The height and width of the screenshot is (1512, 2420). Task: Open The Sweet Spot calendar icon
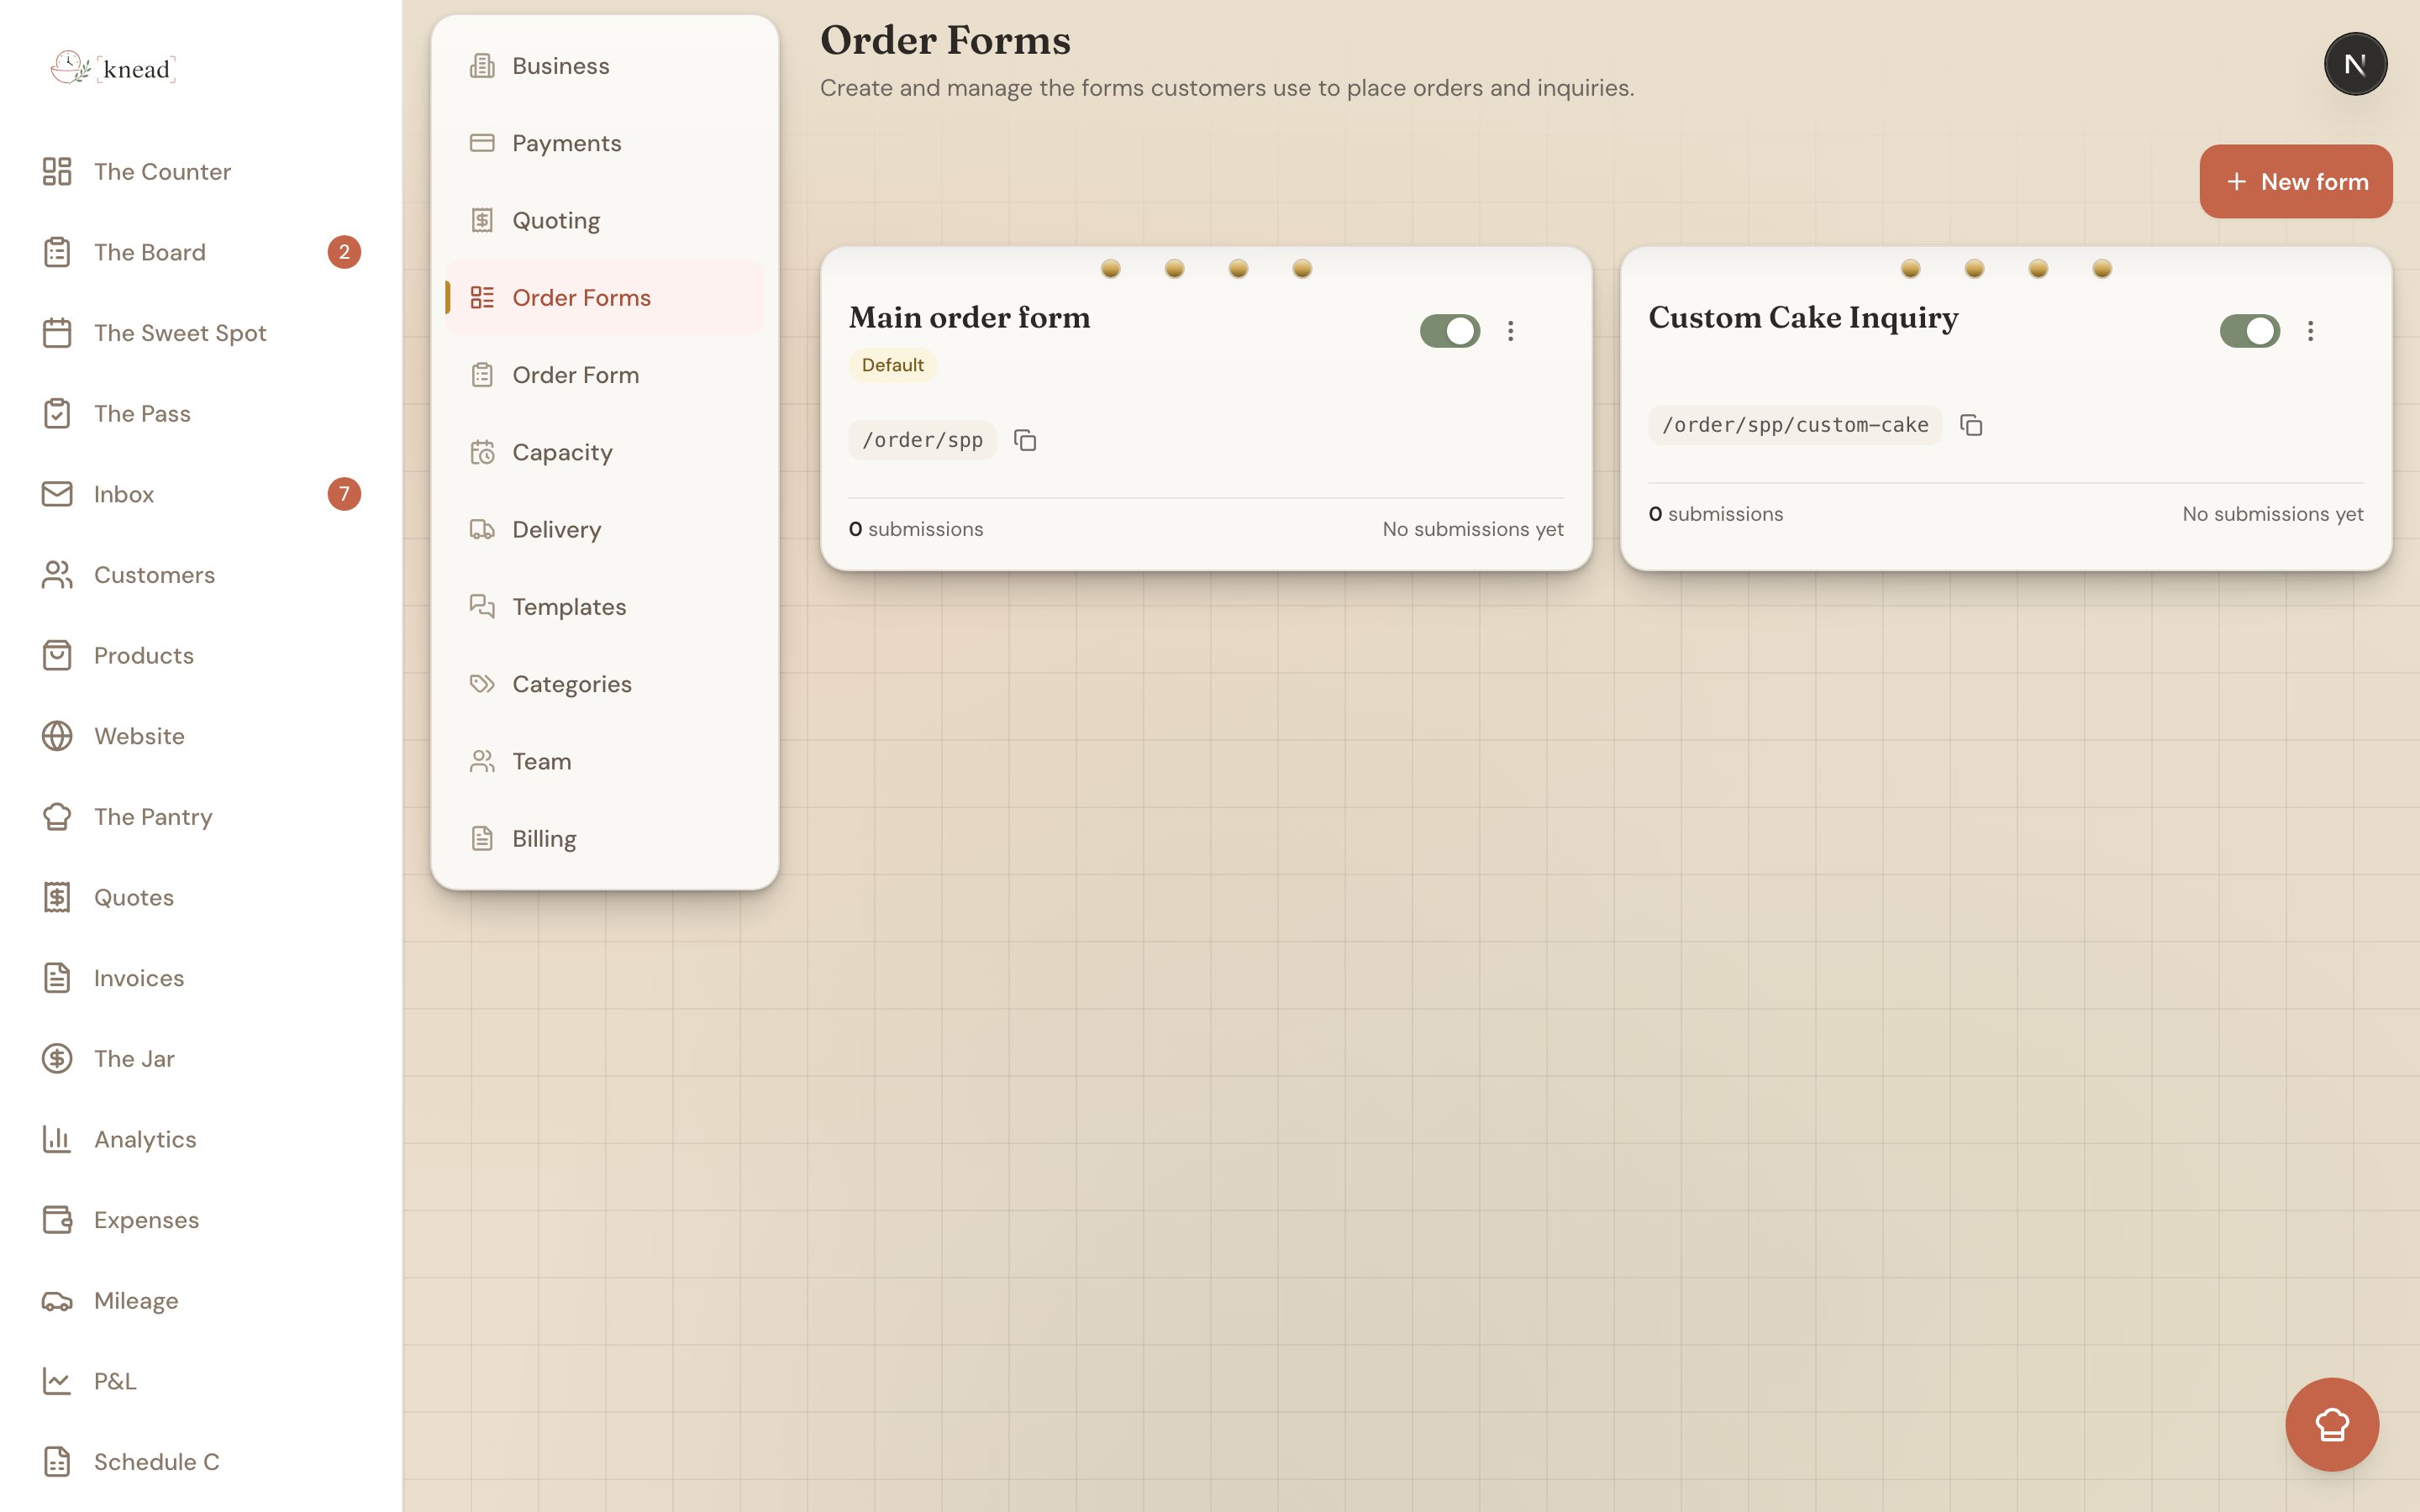point(57,333)
